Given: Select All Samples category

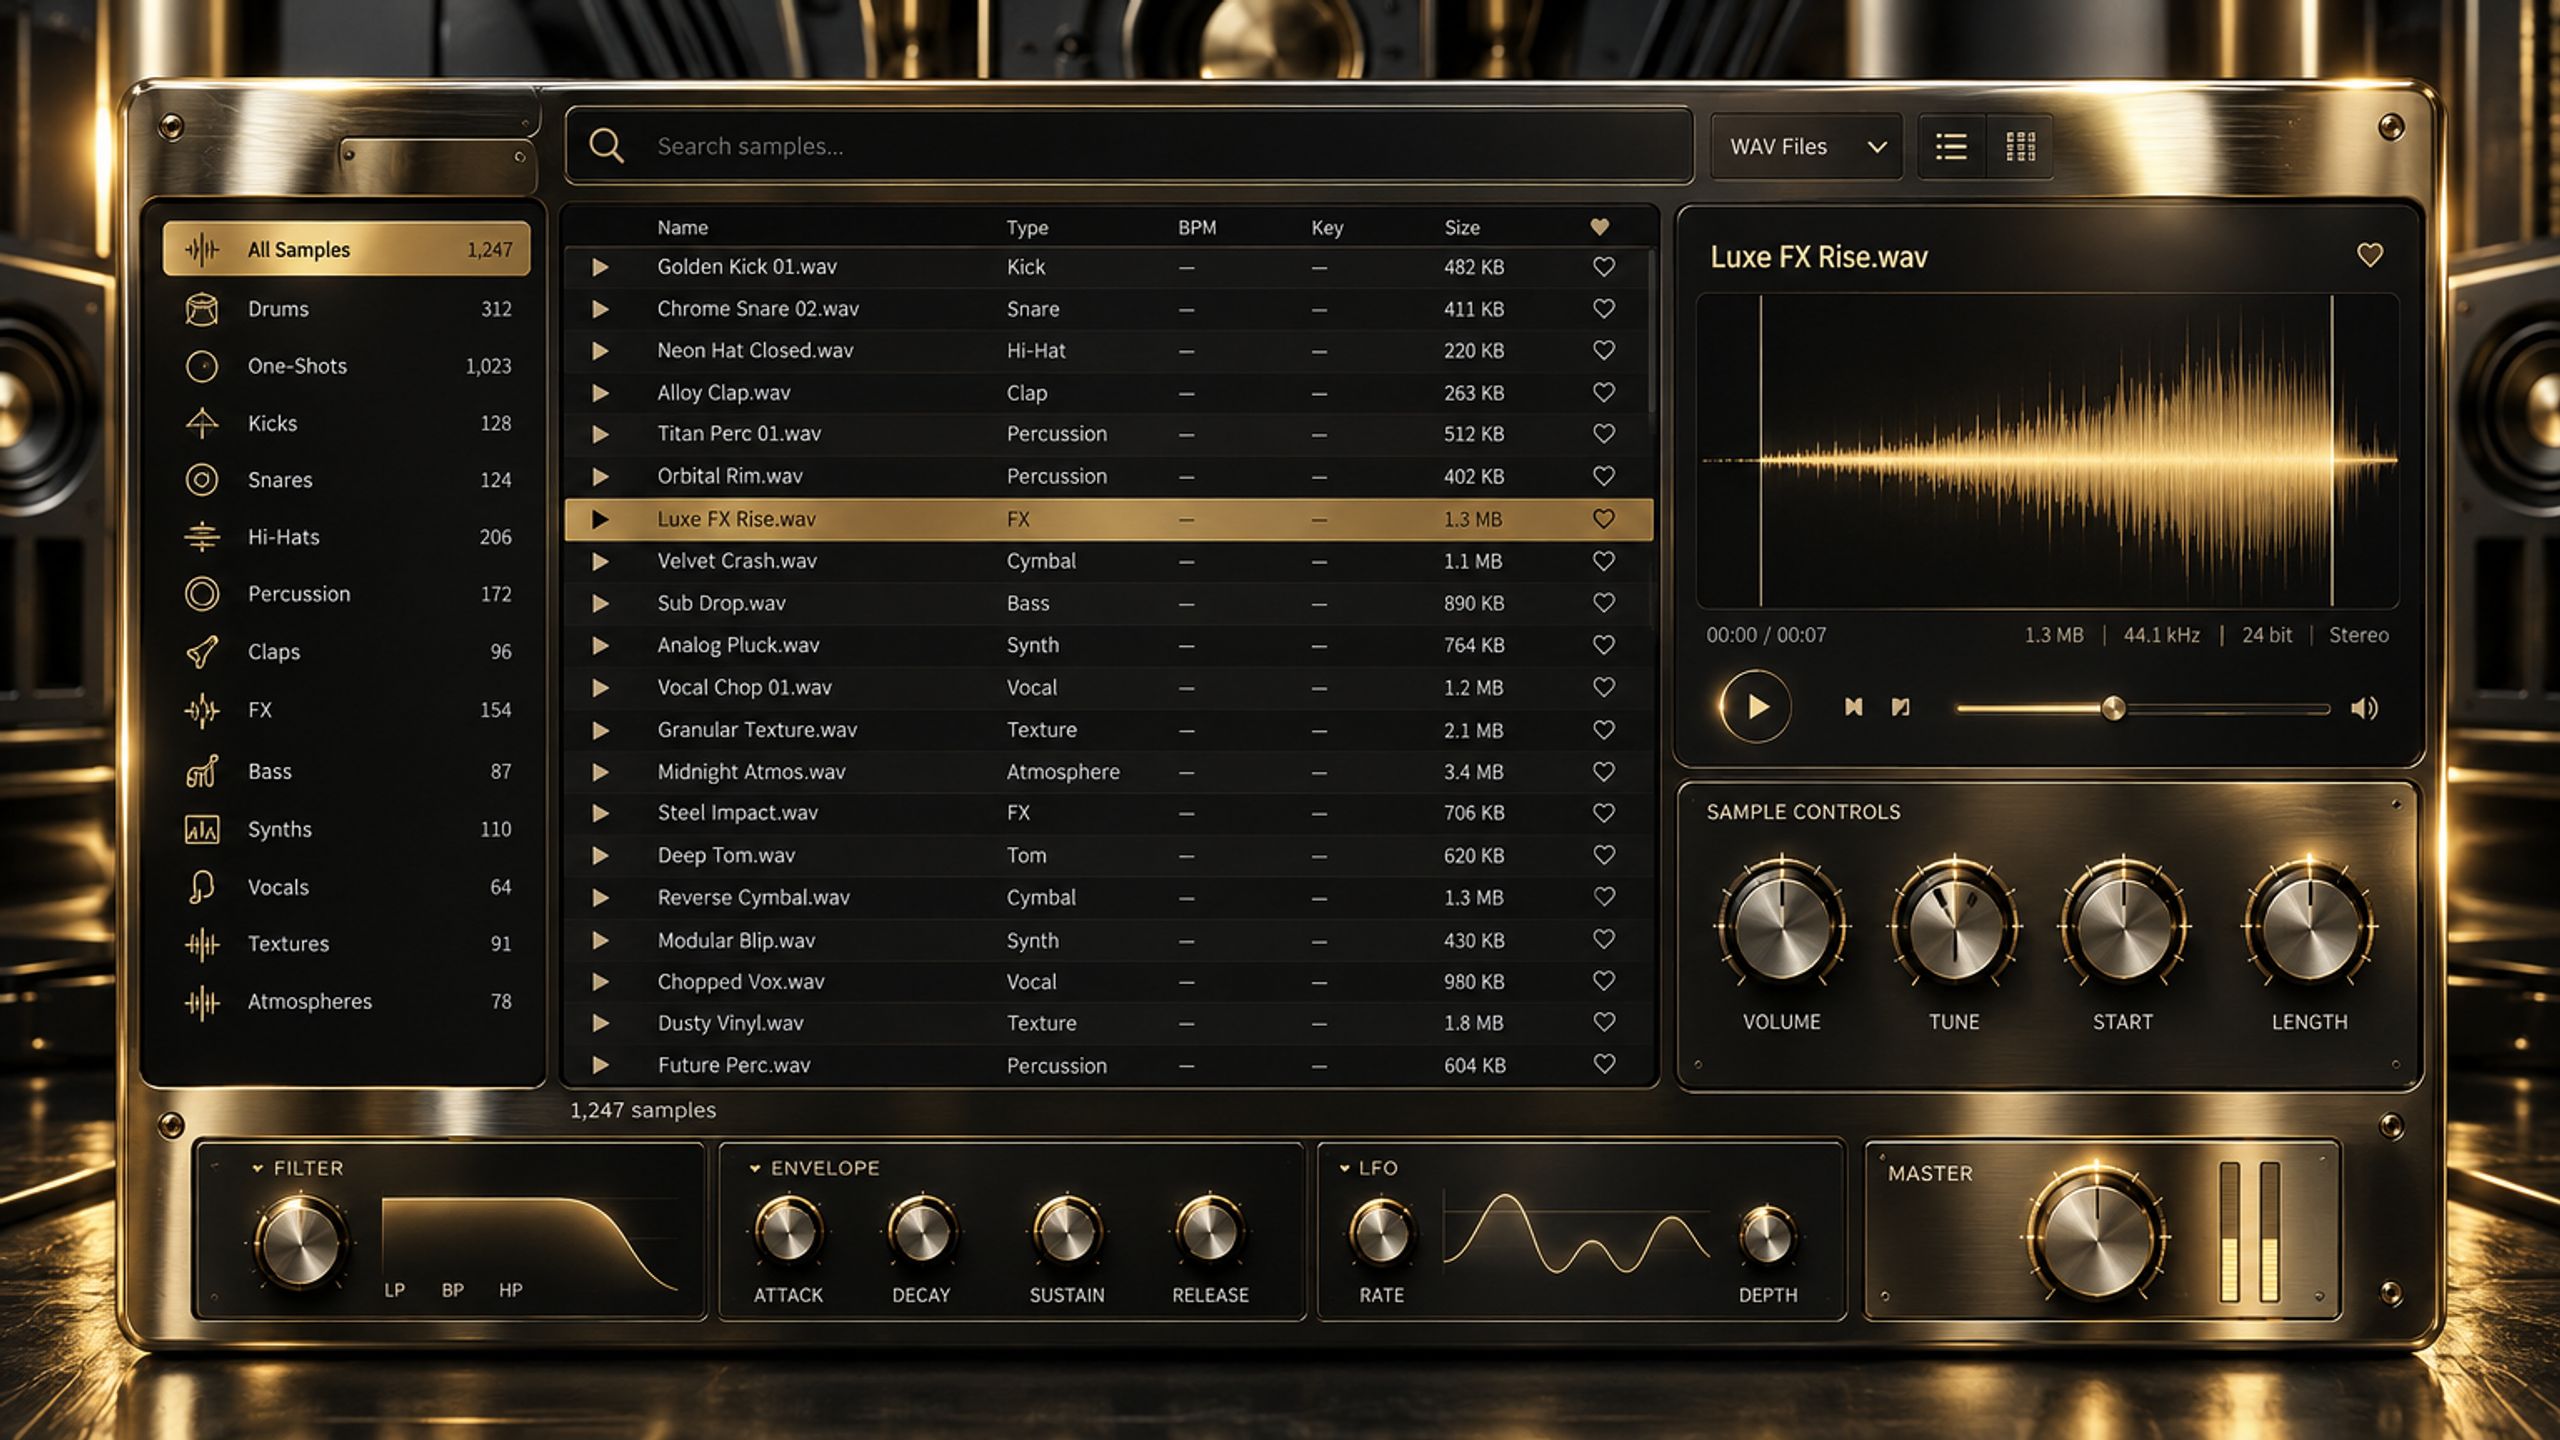Looking at the screenshot, I should tap(346, 249).
